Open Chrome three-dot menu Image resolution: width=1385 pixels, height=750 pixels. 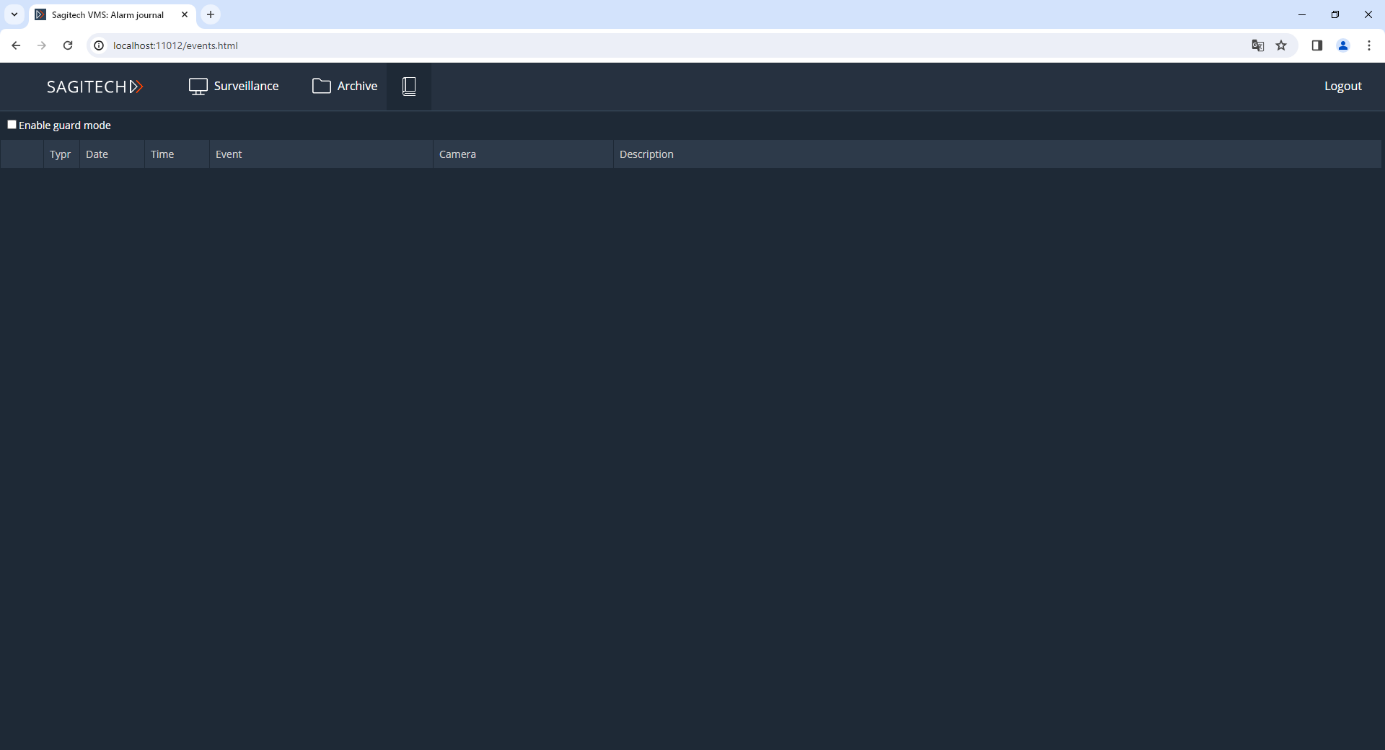pyautogui.click(x=1369, y=45)
